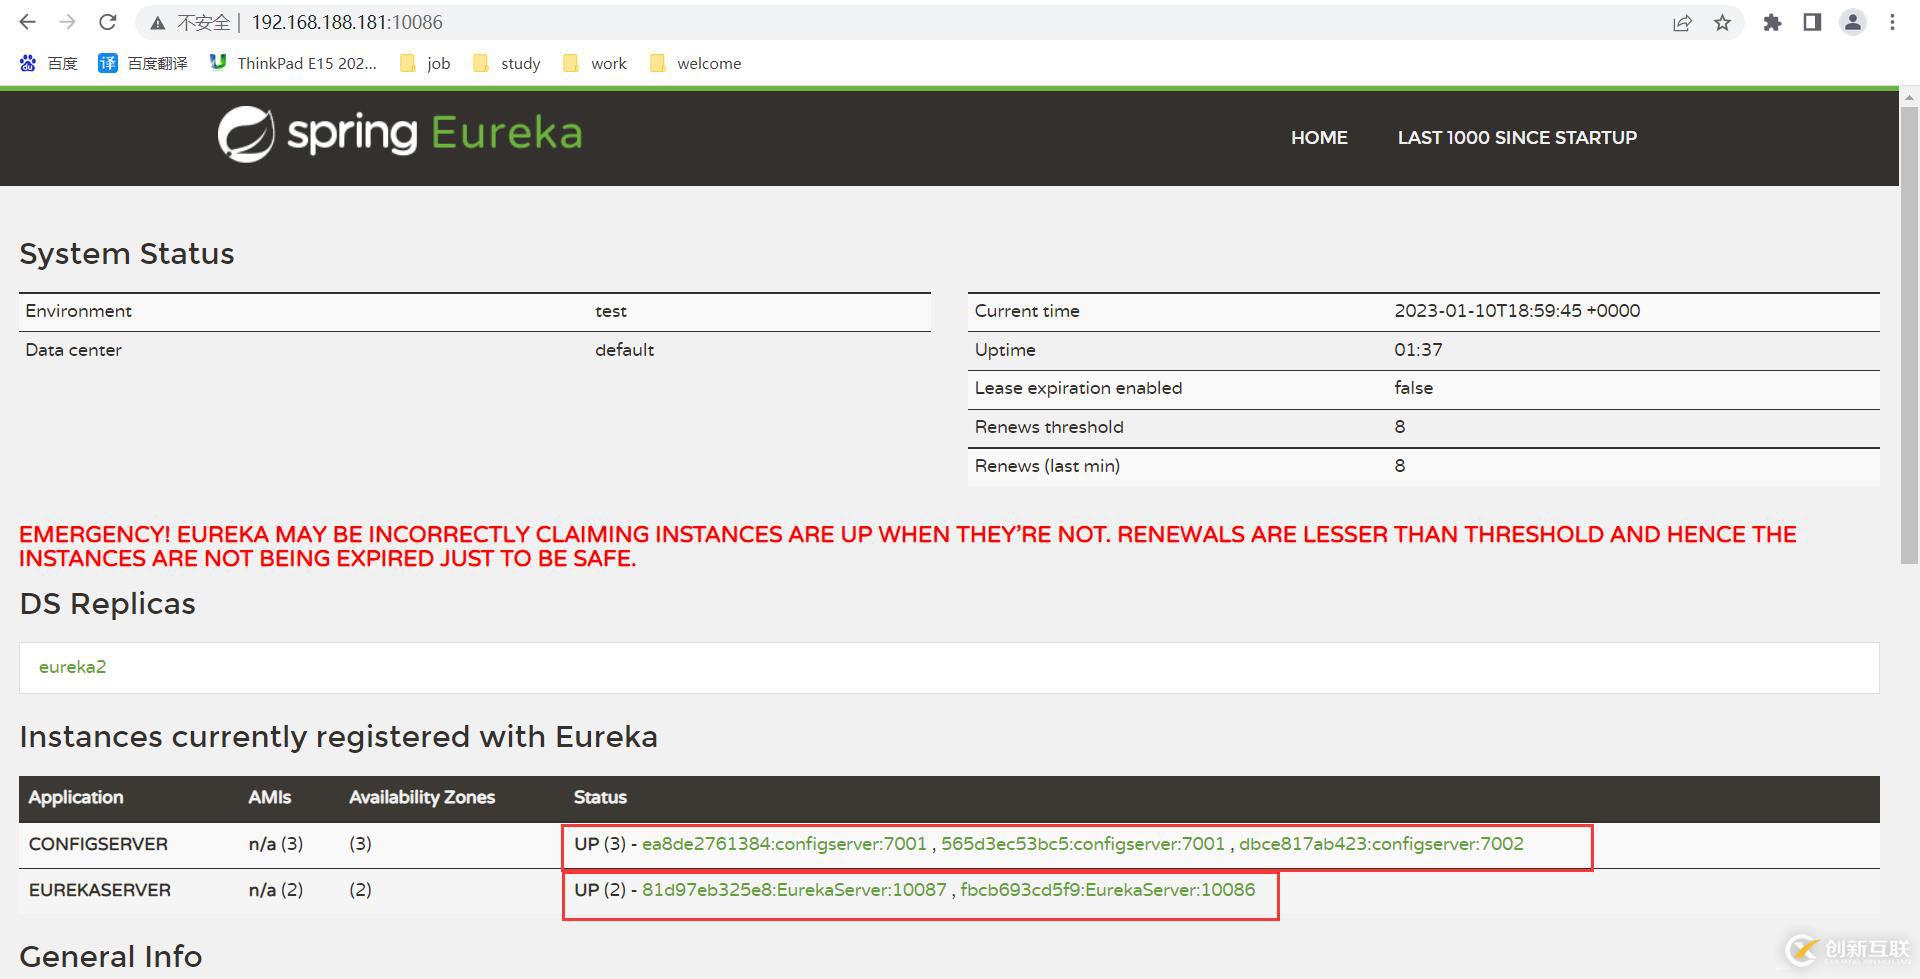Open the work bookmarks folder
This screenshot has height=979, width=1920.
[595, 63]
